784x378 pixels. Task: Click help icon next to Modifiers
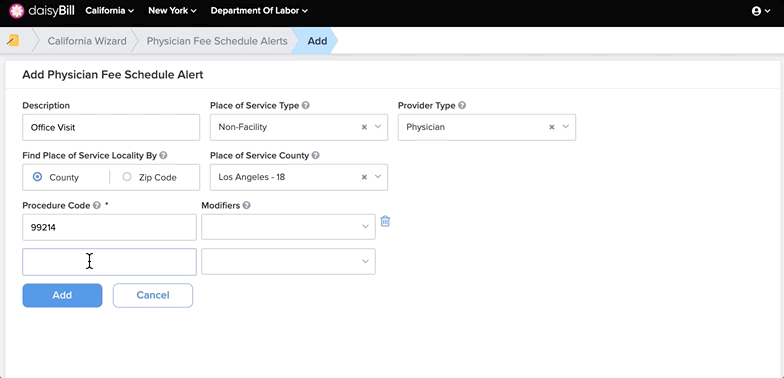click(x=246, y=206)
